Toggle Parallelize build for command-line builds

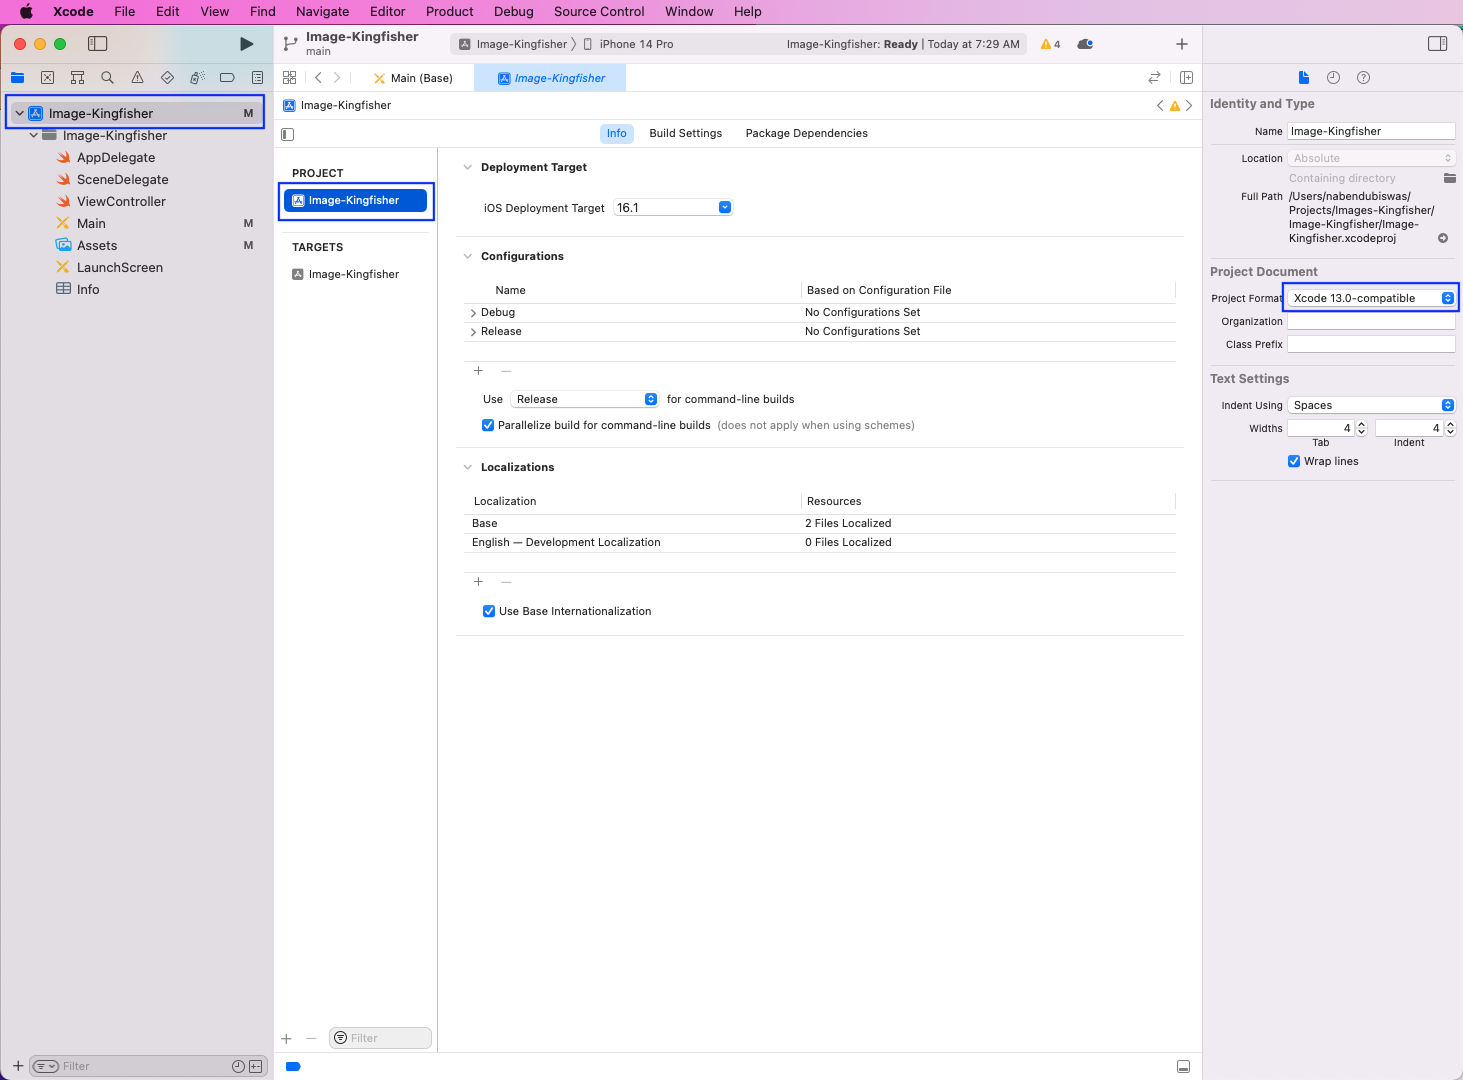[x=488, y=425]
